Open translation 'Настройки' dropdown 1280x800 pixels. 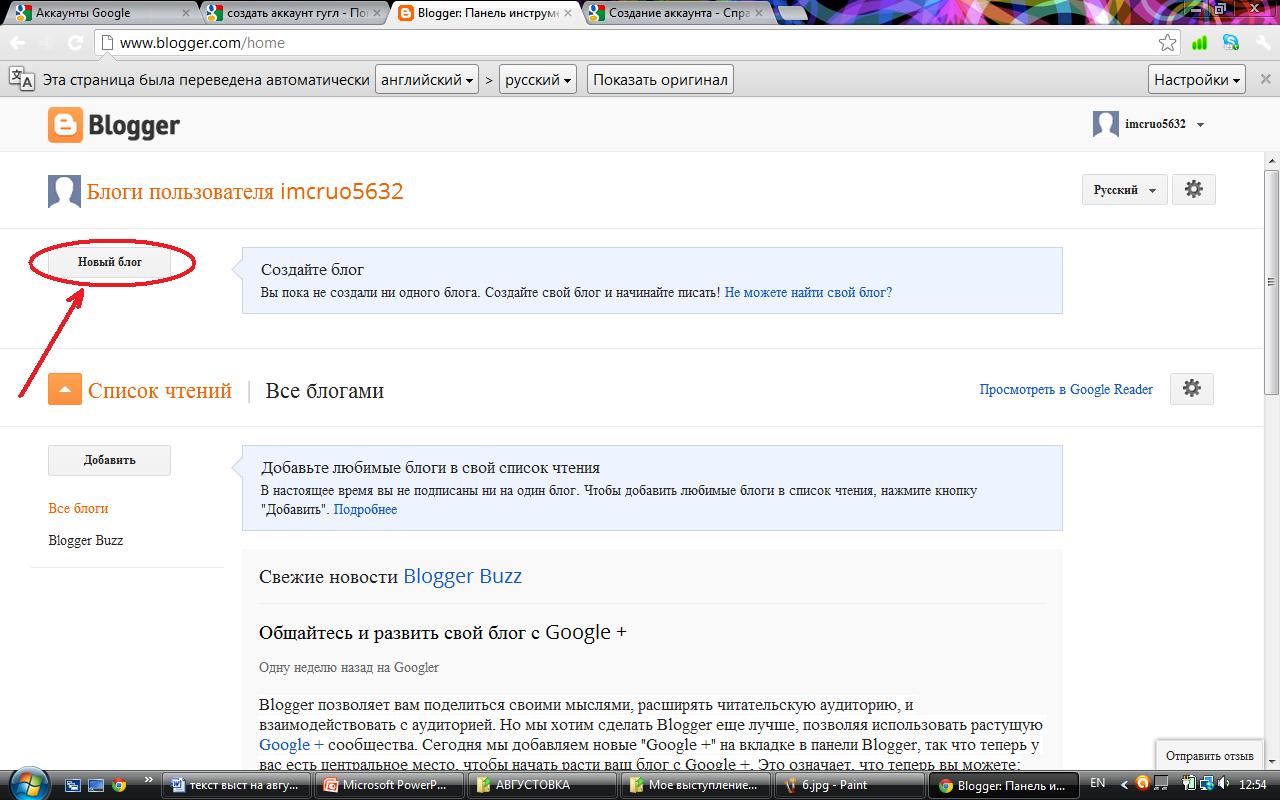1197,79
